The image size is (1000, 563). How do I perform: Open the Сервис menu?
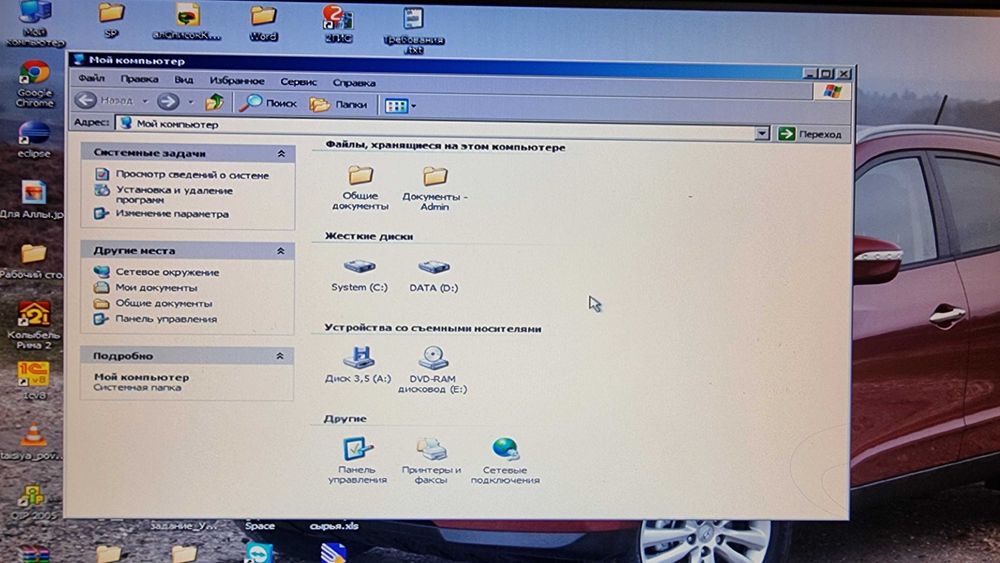(298, 82)
